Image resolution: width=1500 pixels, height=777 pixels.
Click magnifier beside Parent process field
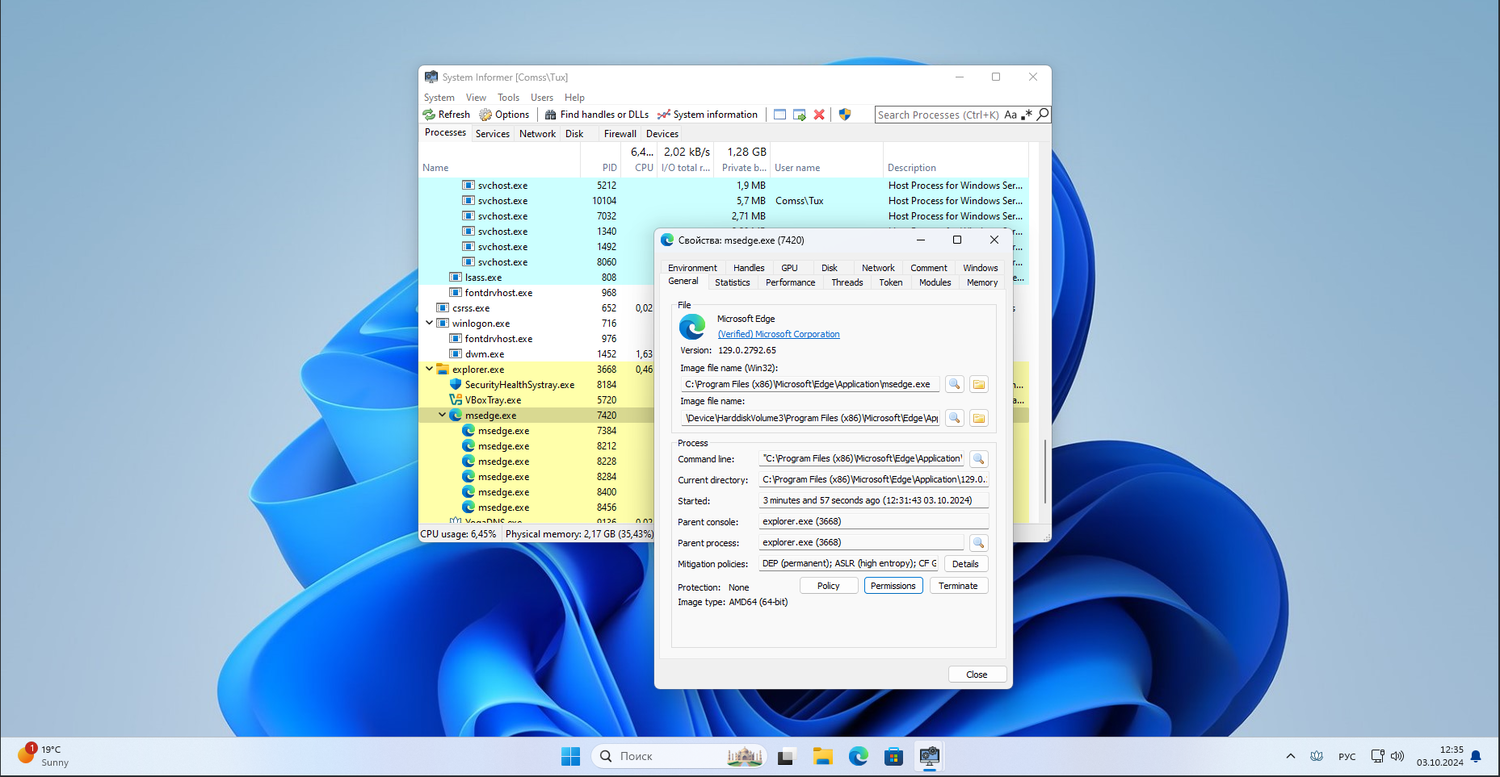pyautogui.click(x=978, y=543)
